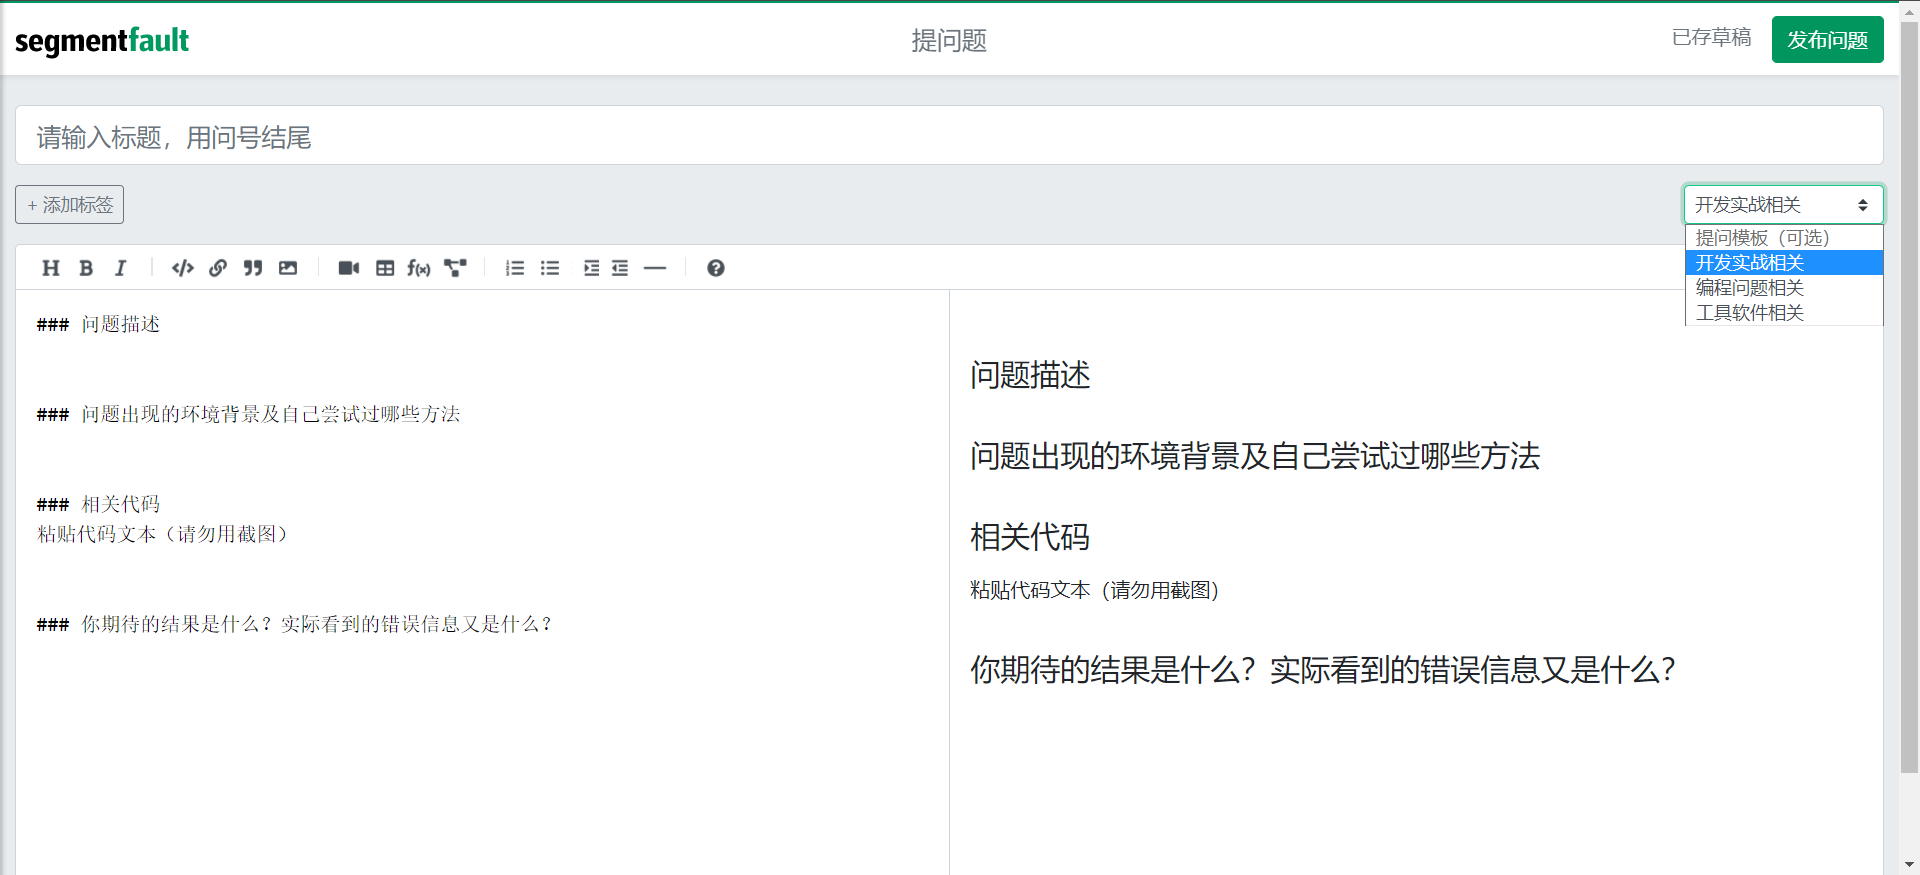Viewport: 1920px width, 875px height.
Task: Insert a horizontal rule line
Action: pyautogui.click(x=655, y=268)
